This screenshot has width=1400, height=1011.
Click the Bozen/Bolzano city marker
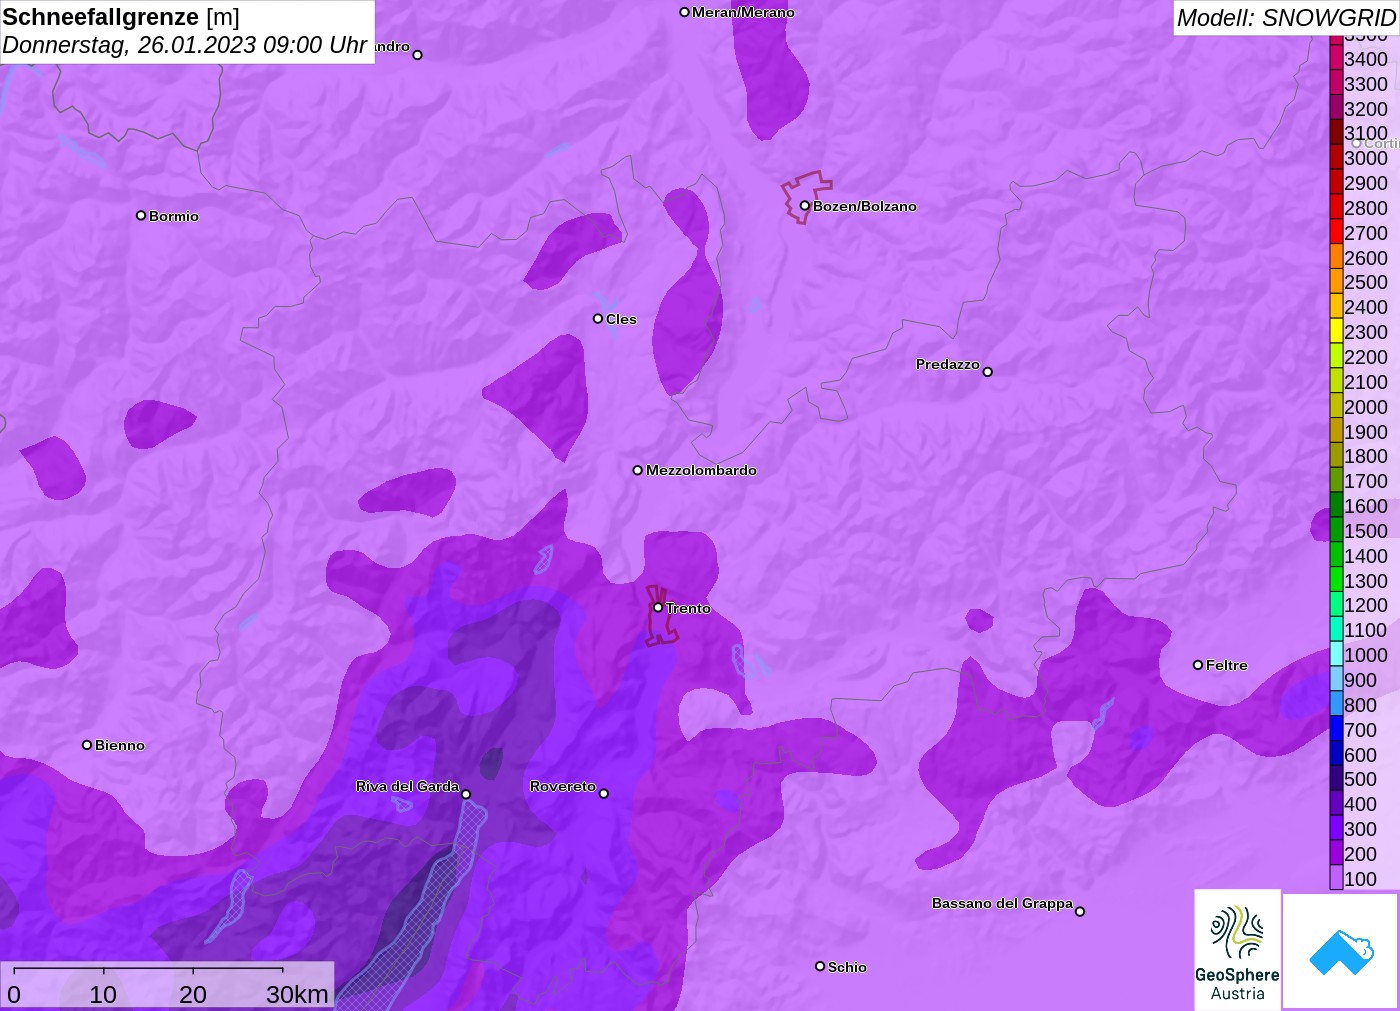(804, 206)
